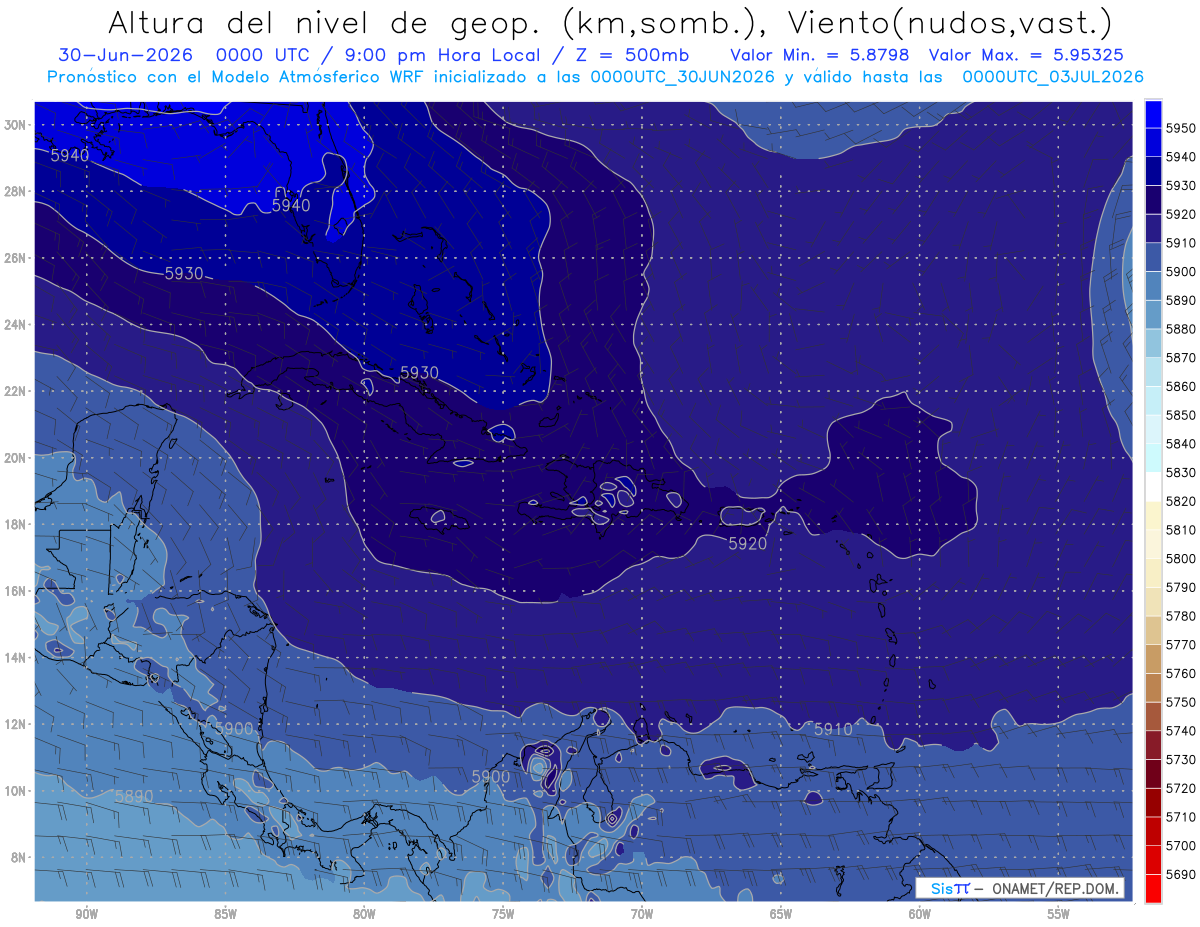Click the 85W longitude axis label
The height and width of the screenshot is (927, 1200).
(x=225, y=914)
